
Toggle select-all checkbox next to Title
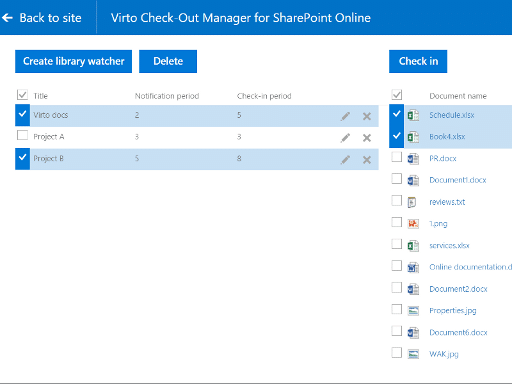pyautogui.click(x=22, y=95)
